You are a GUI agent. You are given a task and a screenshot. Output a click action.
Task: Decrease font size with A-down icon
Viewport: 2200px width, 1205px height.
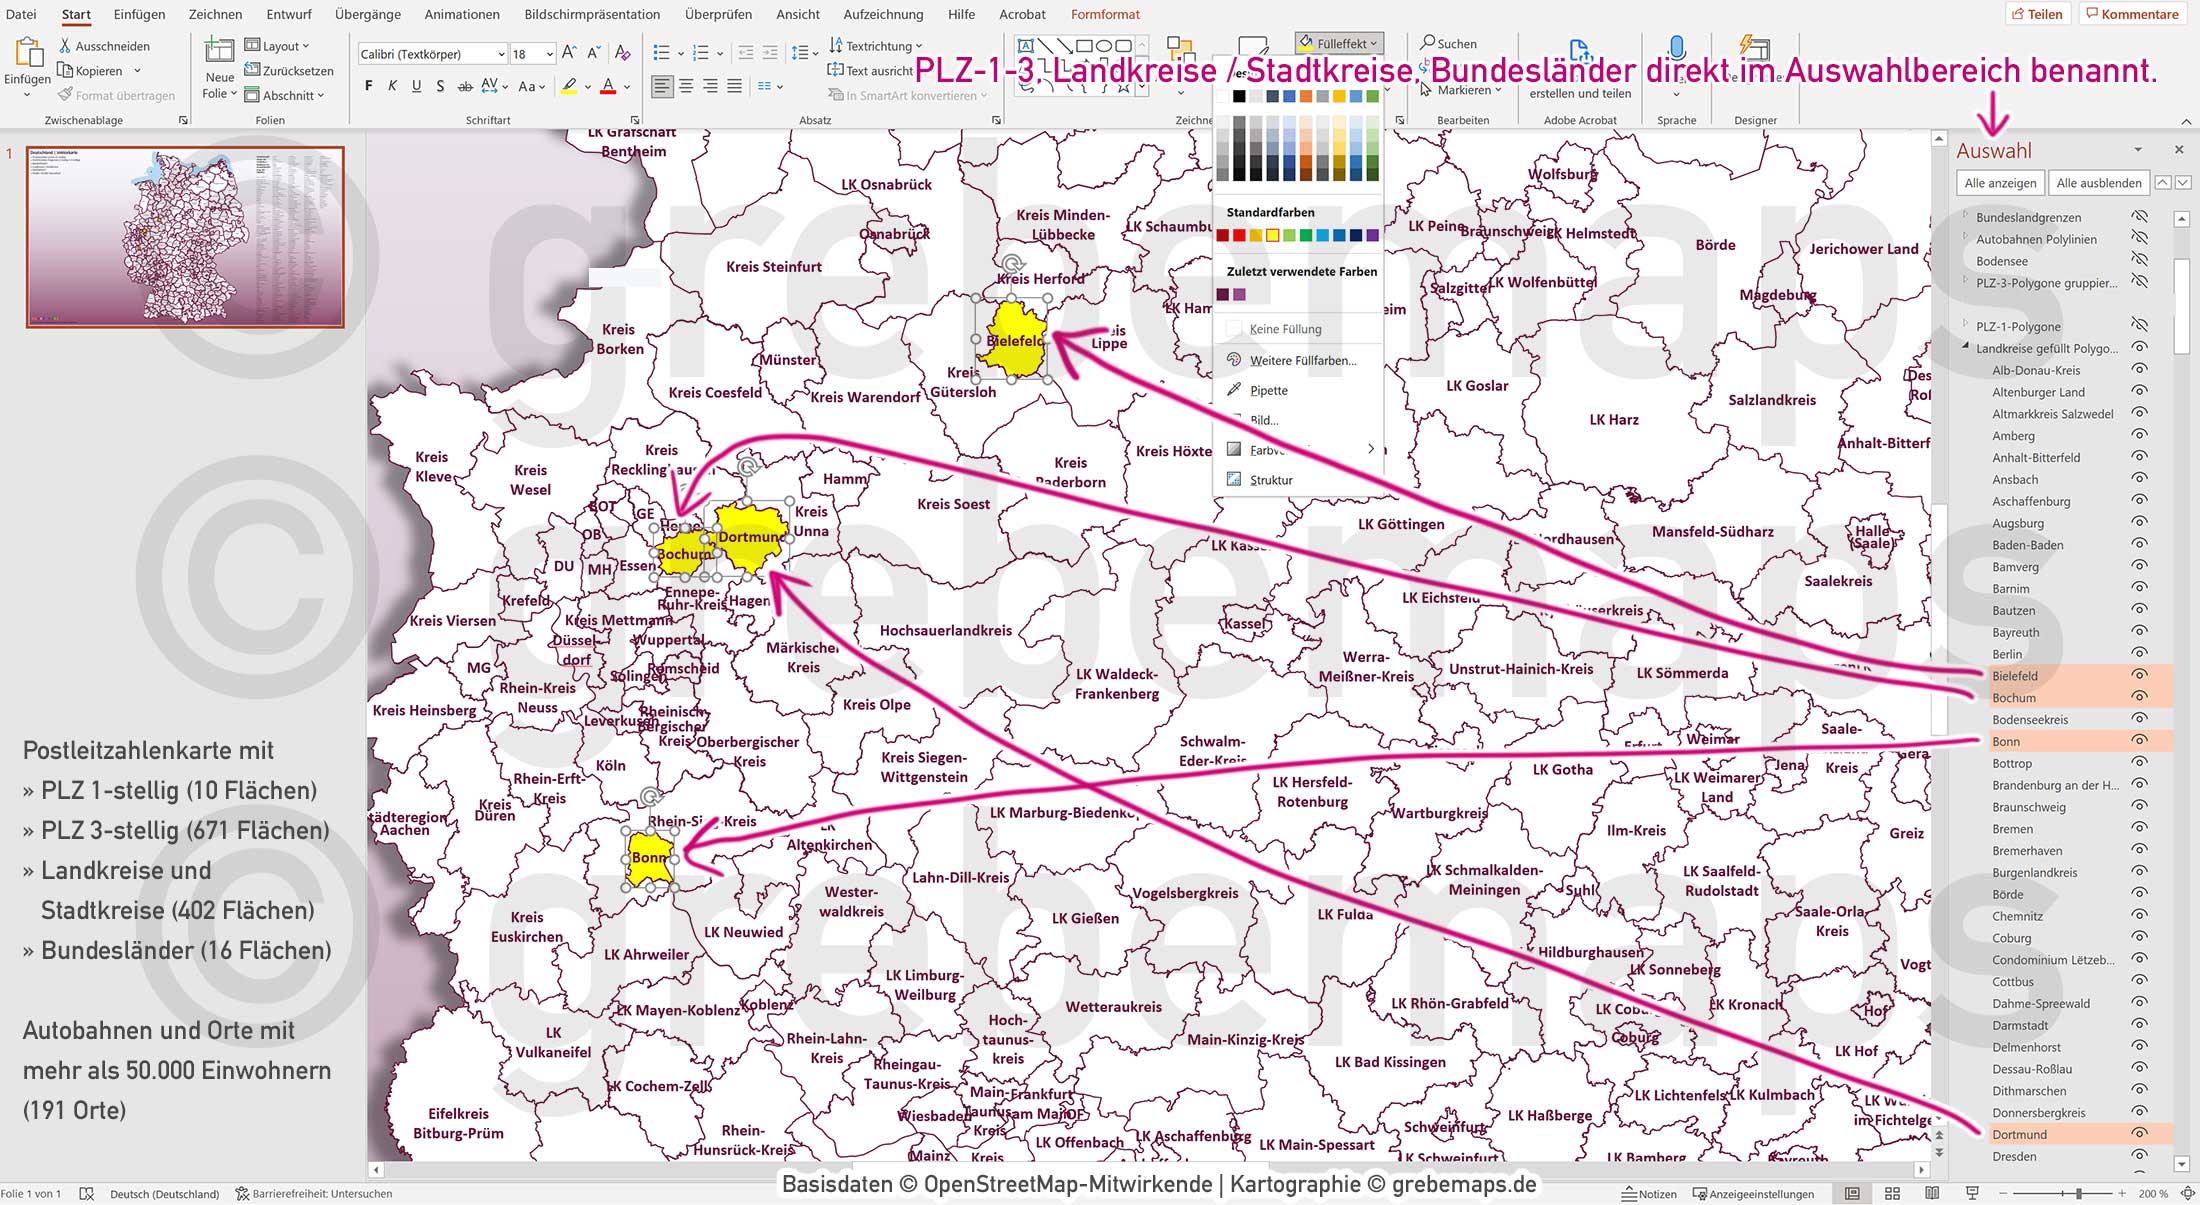point(594,52)
